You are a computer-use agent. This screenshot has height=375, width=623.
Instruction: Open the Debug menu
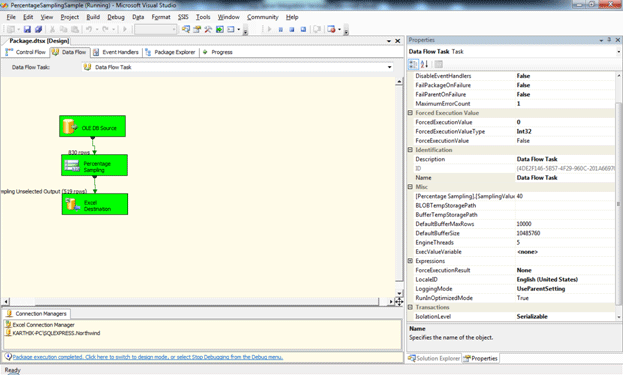[116, 17]
